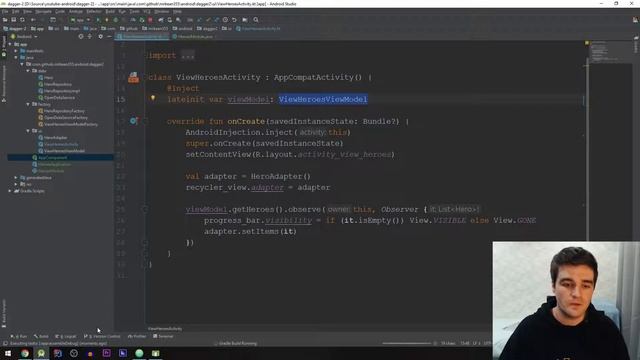Open the Build tool window tab

(41, 336)
